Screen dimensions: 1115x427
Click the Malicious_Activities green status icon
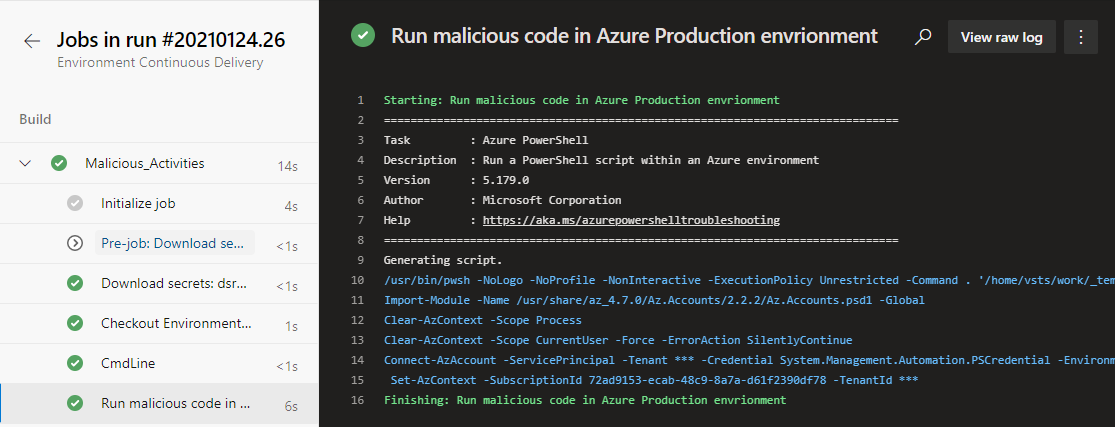pyautogui.click(x=59, y=163)
